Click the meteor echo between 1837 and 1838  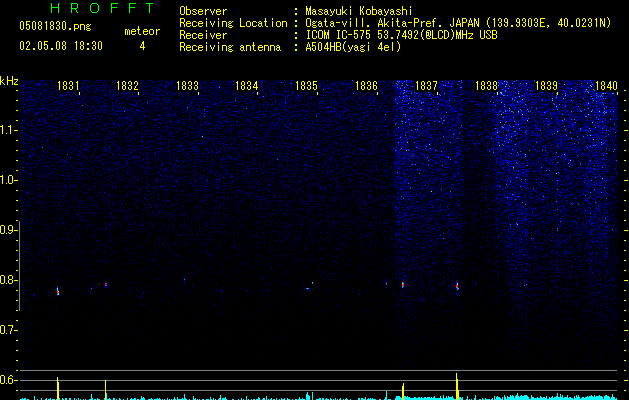[x=457, y=286]
